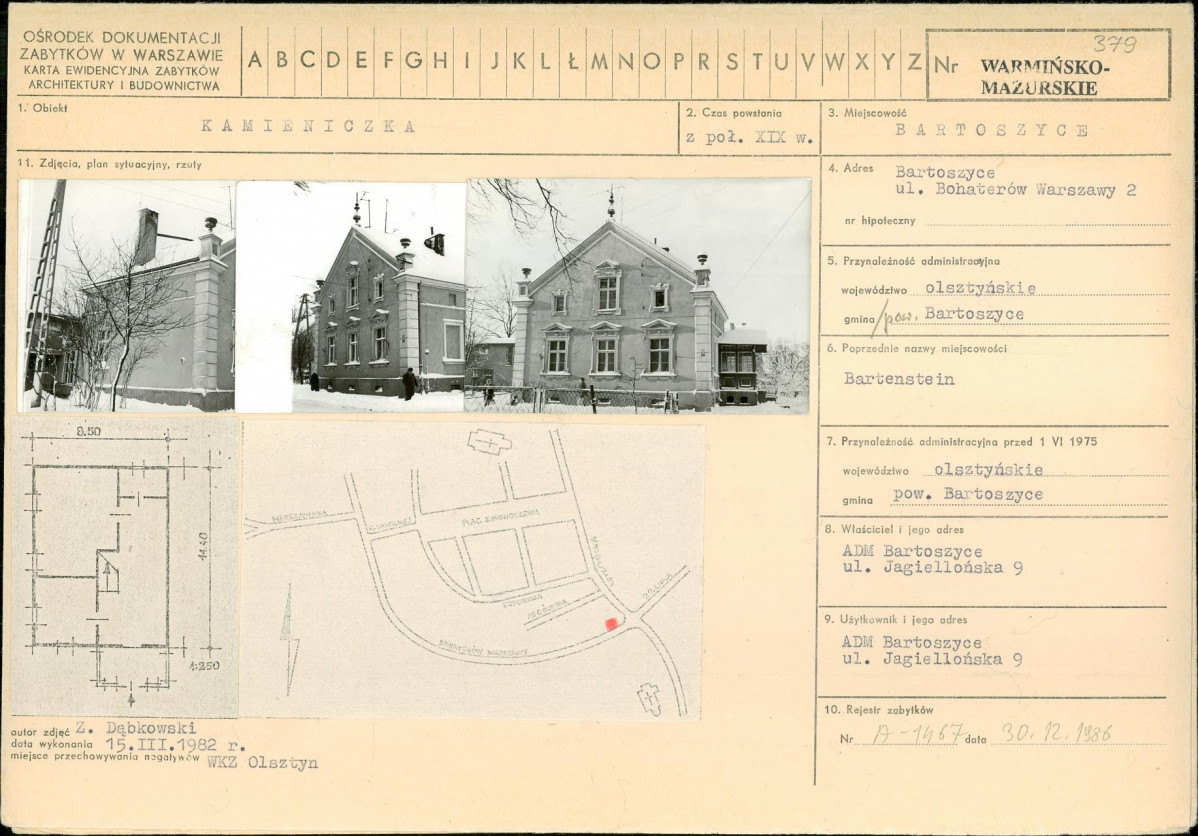Screen dimensions: 1198x836
Task: Open the left building photo
Action: pos(127,296)
